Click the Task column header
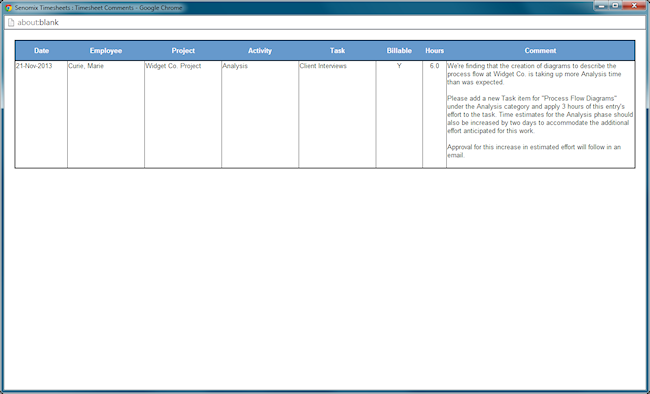The height and width of the screenshot is (394, 650). (337, 51)
